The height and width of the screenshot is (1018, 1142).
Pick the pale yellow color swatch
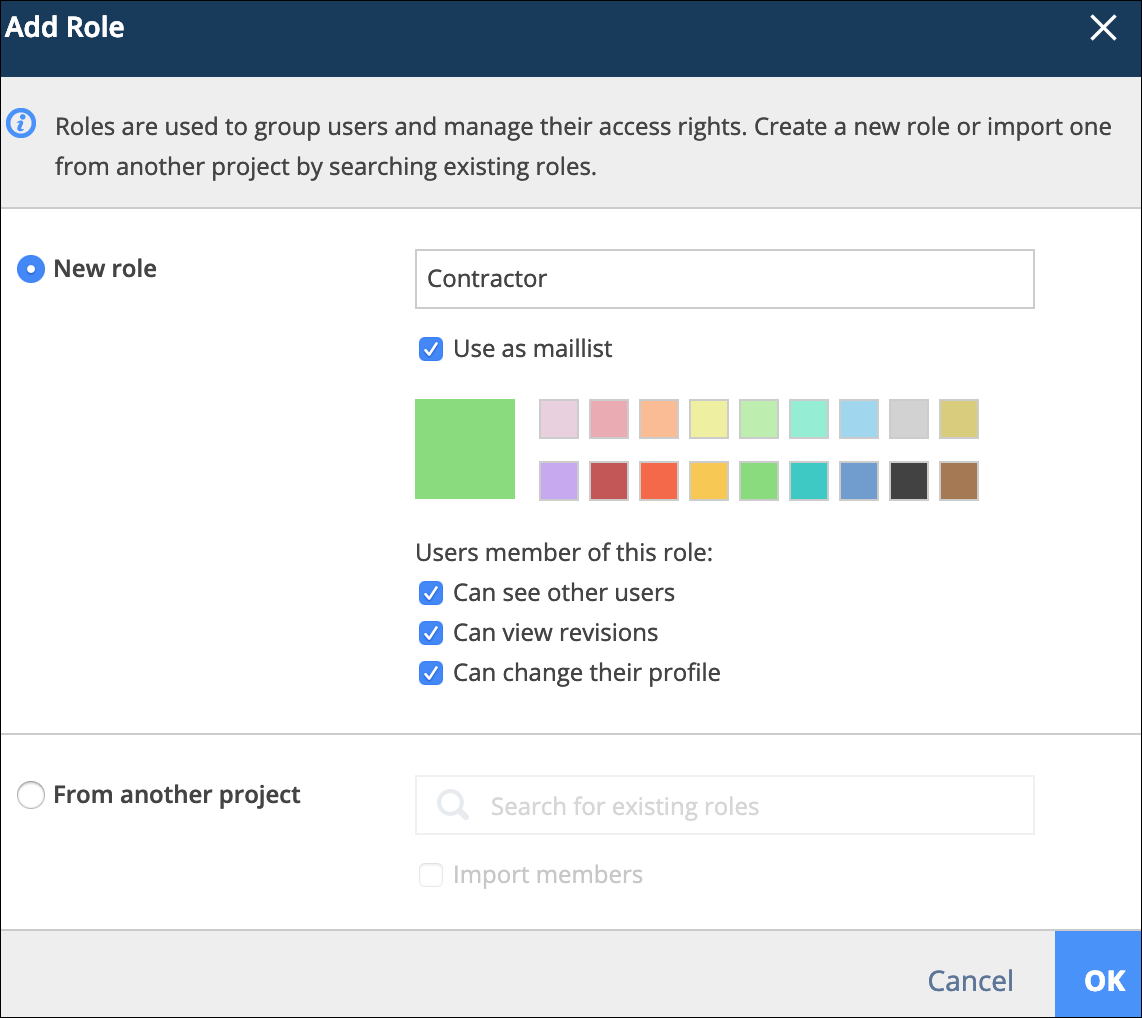click(709, 419)
